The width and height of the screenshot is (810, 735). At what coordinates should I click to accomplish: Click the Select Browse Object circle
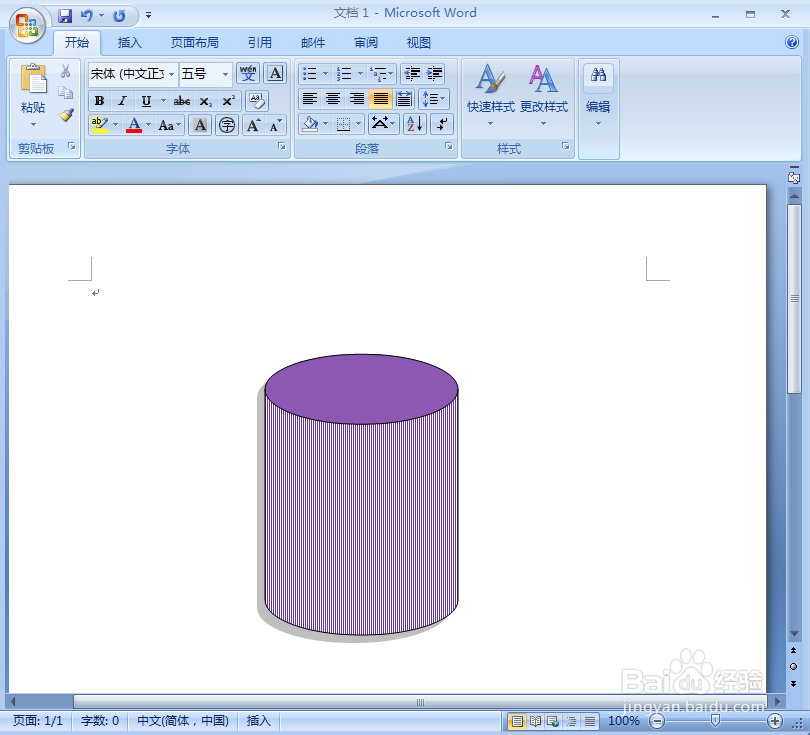tap(793, 666)
